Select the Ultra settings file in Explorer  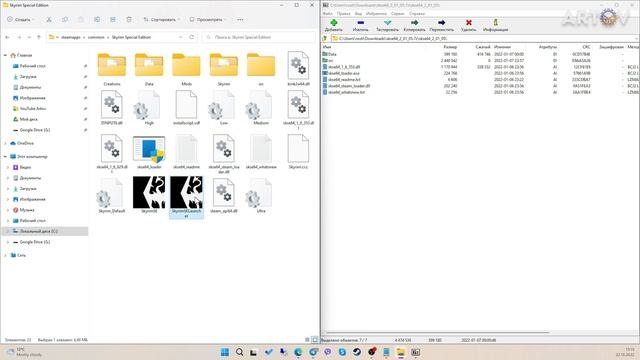tap(261, 195)
